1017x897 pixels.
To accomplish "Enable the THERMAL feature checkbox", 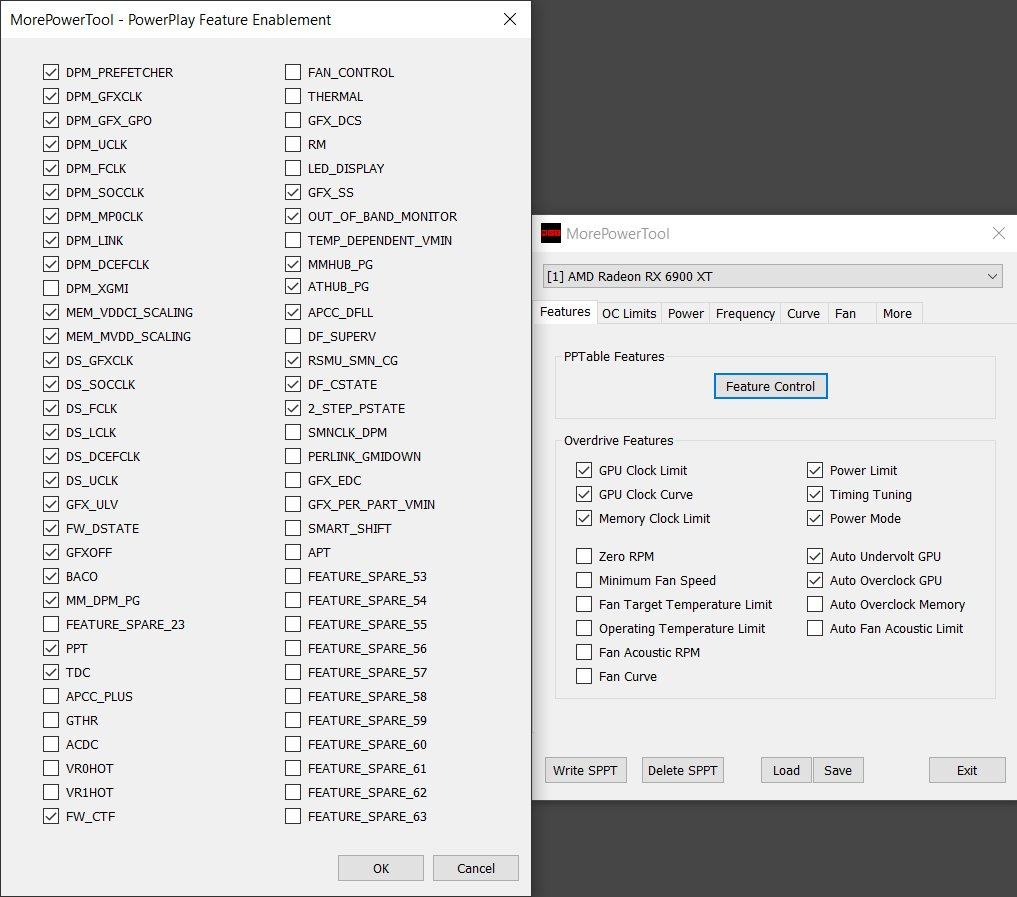I will pos(293,96).
